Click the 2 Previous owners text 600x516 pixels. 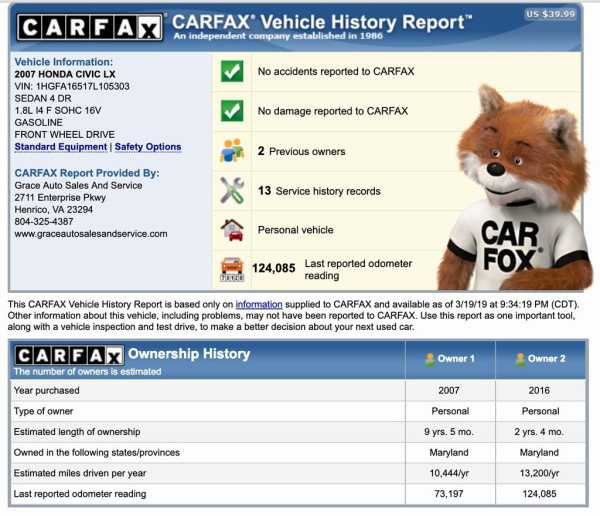tap(301, 152)
